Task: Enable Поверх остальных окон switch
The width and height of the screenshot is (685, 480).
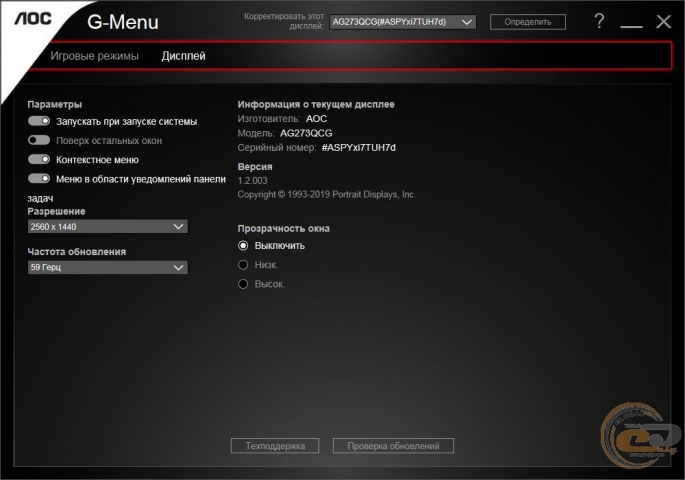Action: click(39, 140)
